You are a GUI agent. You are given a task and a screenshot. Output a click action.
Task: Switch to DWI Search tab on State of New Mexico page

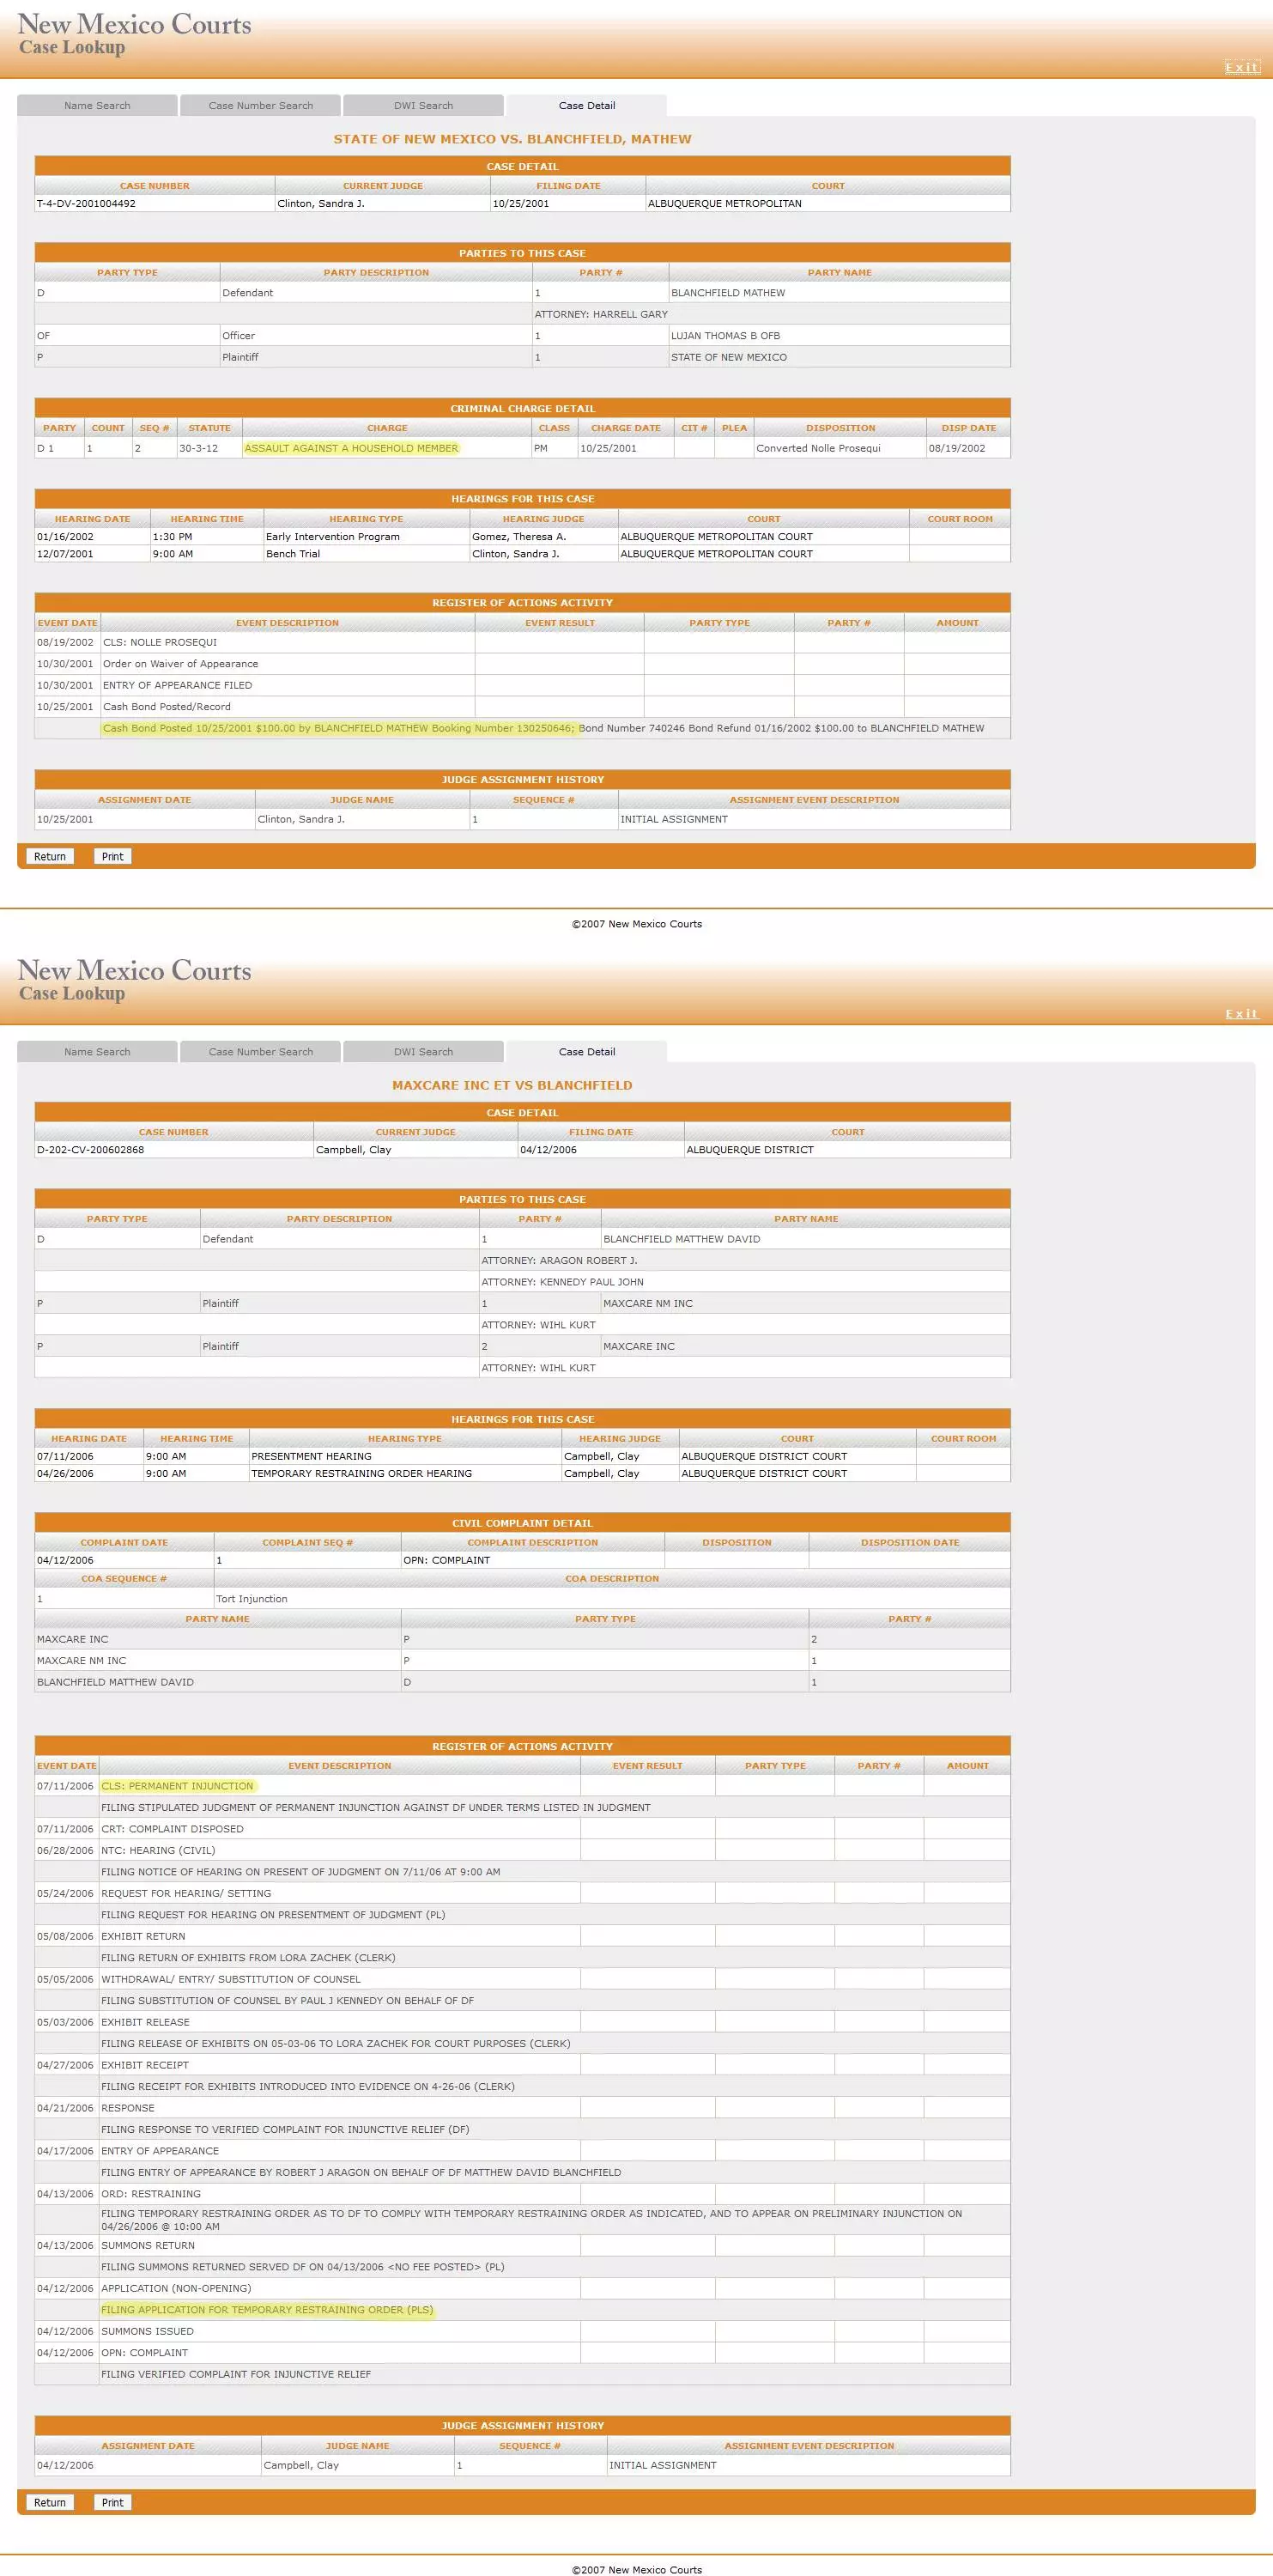coord(423,105)
